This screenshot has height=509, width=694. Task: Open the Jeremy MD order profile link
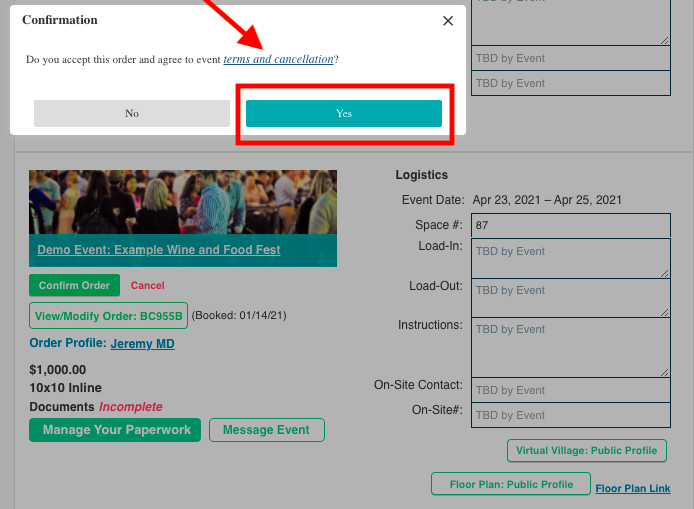click(x=143, y=343)
